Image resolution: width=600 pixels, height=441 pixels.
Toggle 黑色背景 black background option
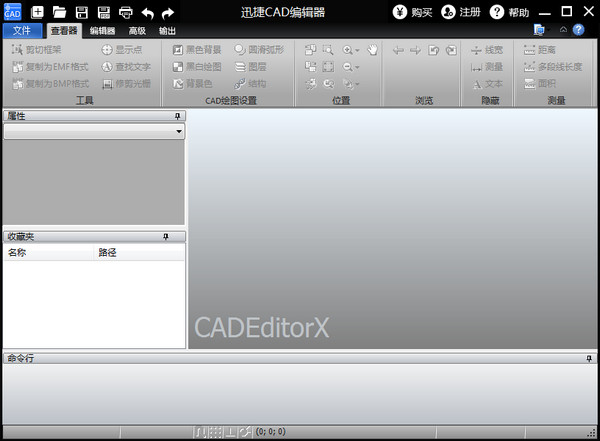(x=198, y=49)
